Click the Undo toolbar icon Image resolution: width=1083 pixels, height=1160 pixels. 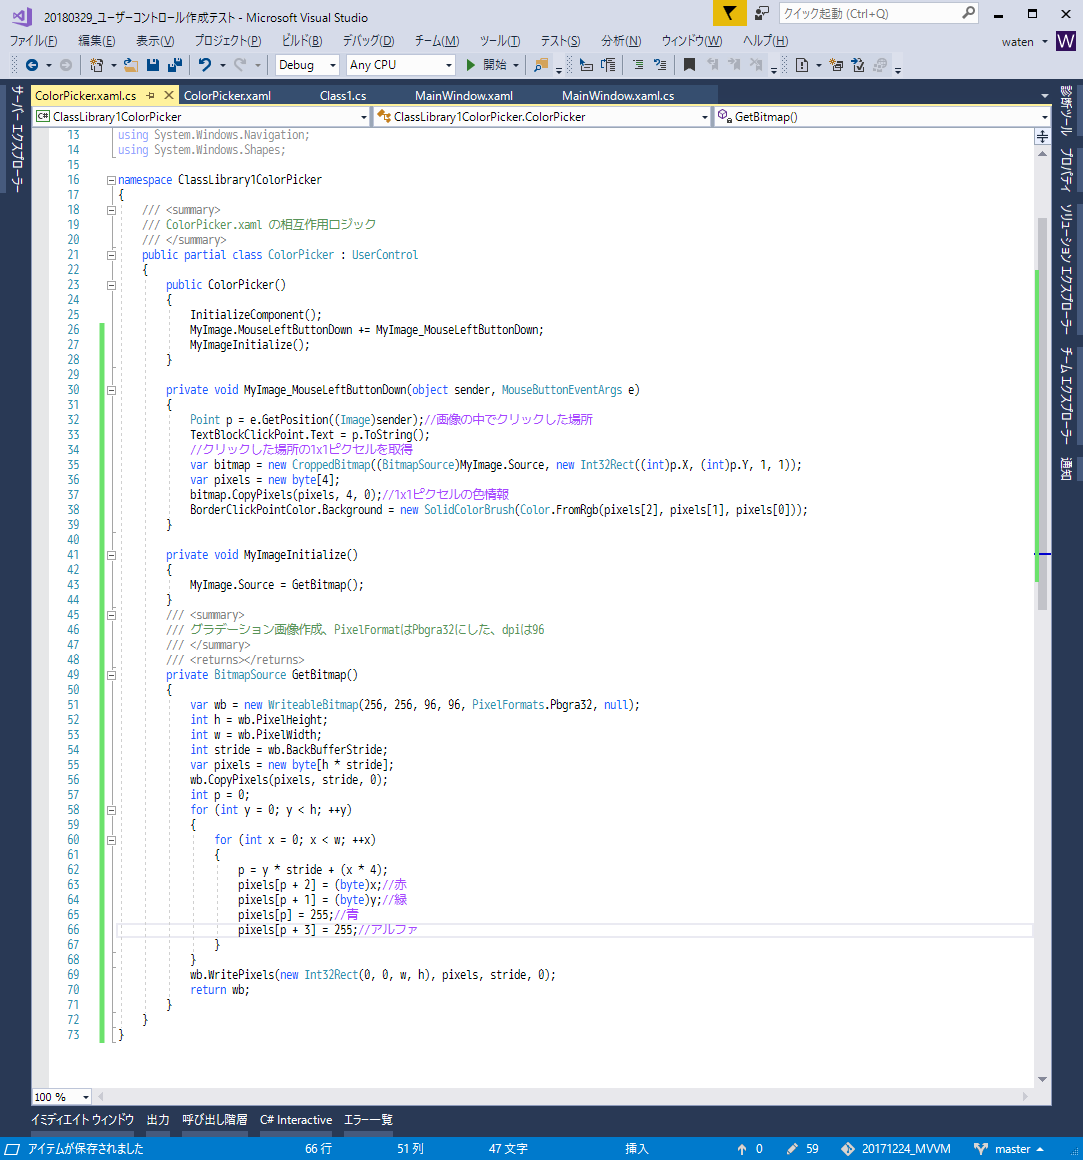(x=203, y=67)
